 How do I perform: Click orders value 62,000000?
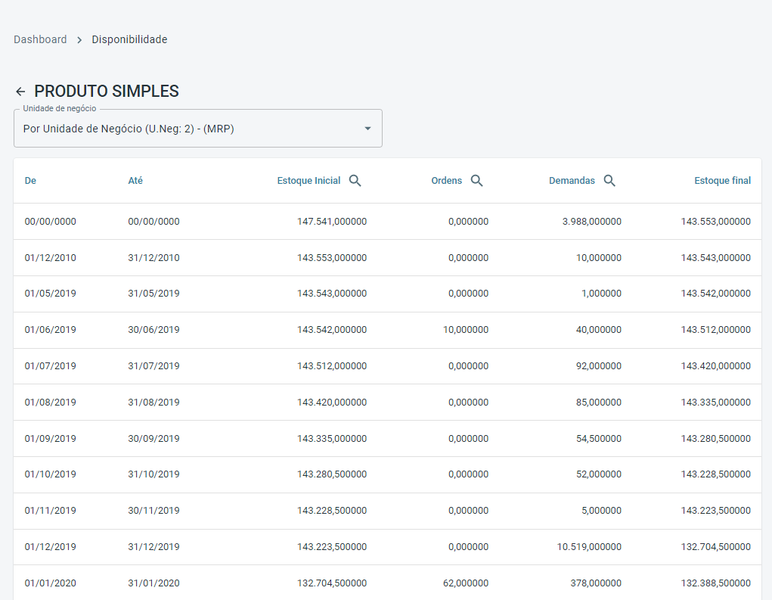click(466, 583)
